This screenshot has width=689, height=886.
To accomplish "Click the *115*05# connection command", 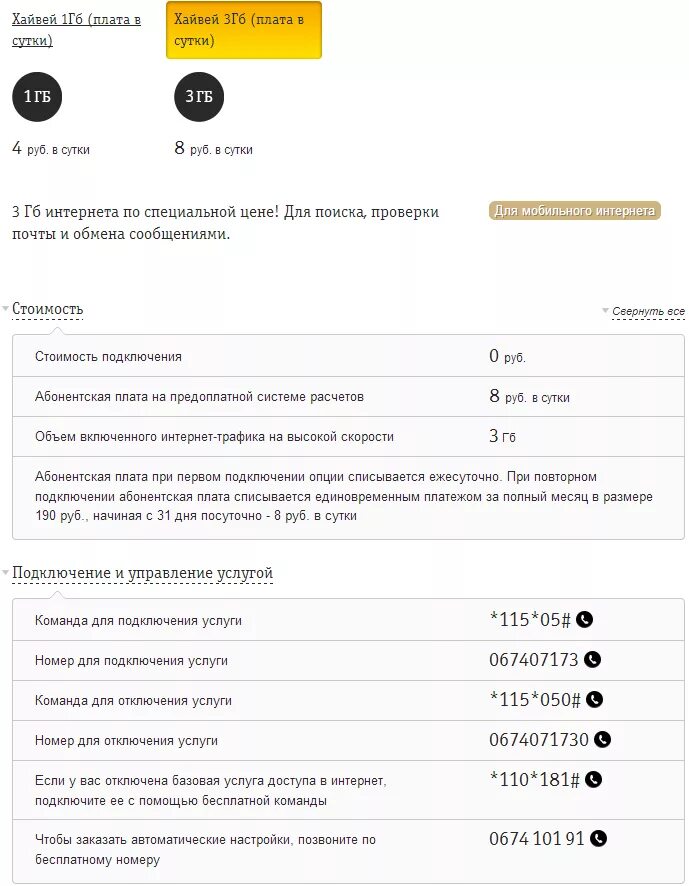I will tap(530, 620).
